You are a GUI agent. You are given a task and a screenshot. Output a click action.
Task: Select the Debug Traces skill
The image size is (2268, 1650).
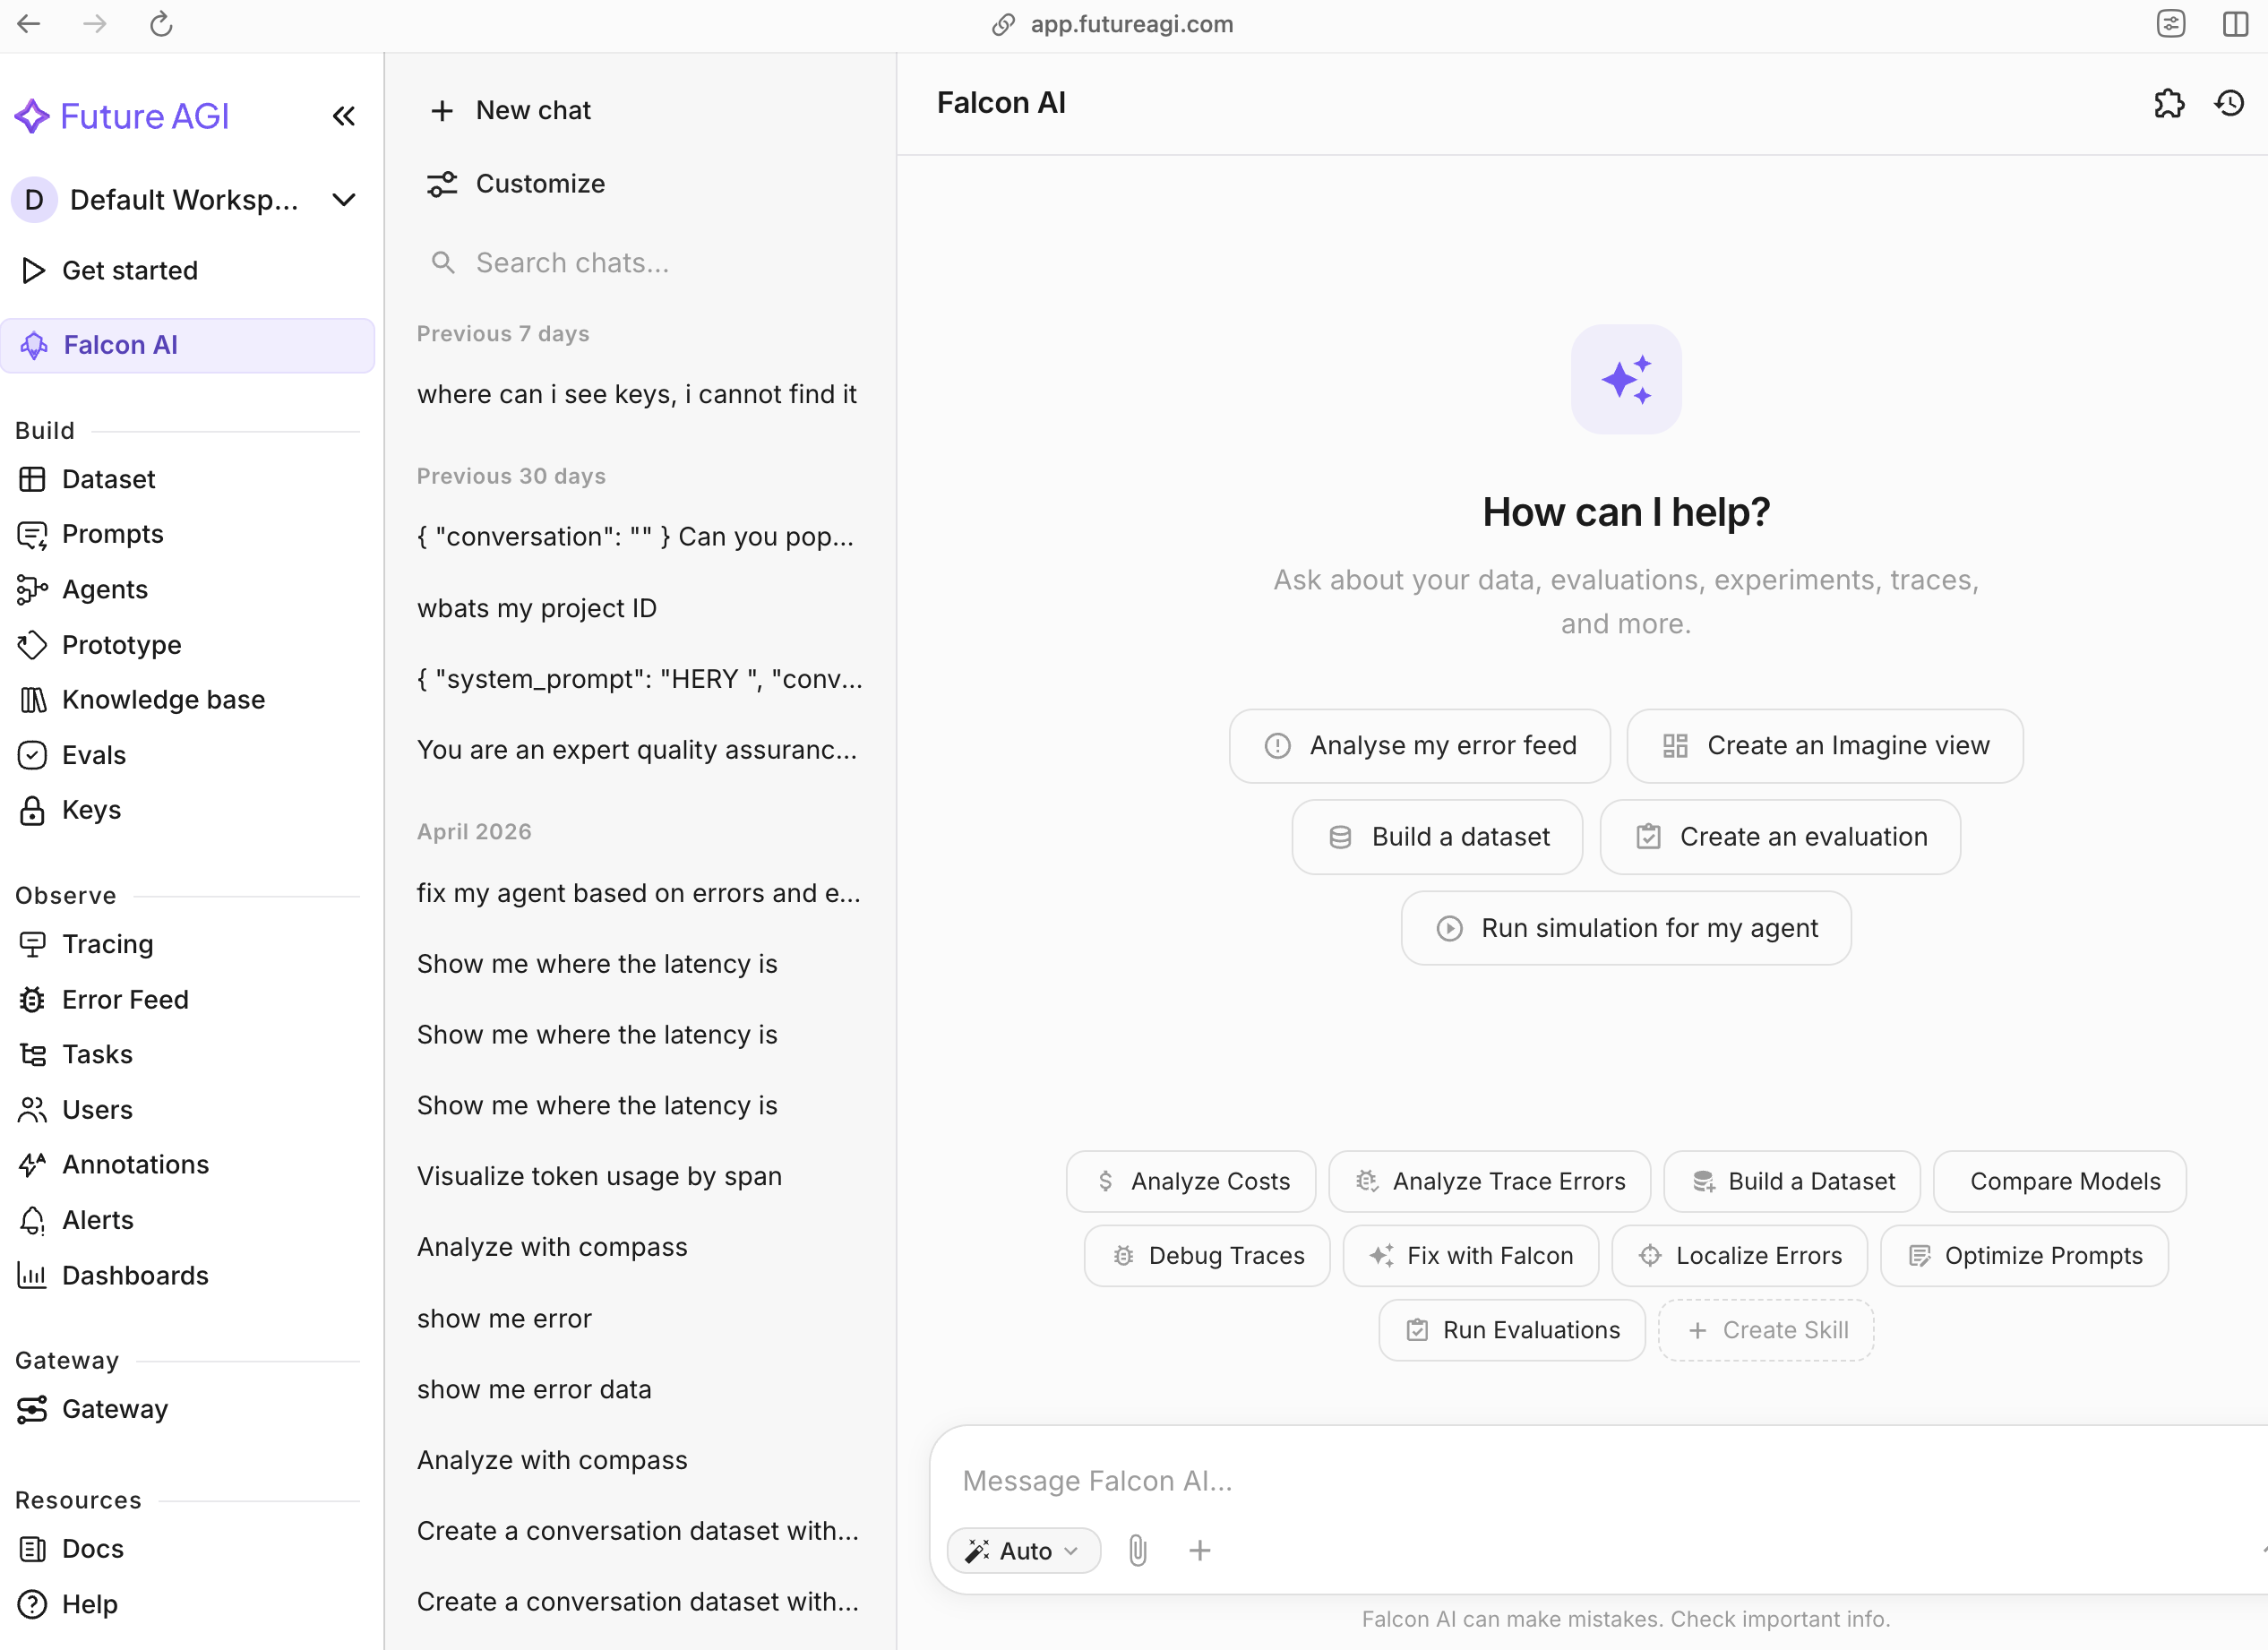pyautogui.click(x=1207, y=1256)
